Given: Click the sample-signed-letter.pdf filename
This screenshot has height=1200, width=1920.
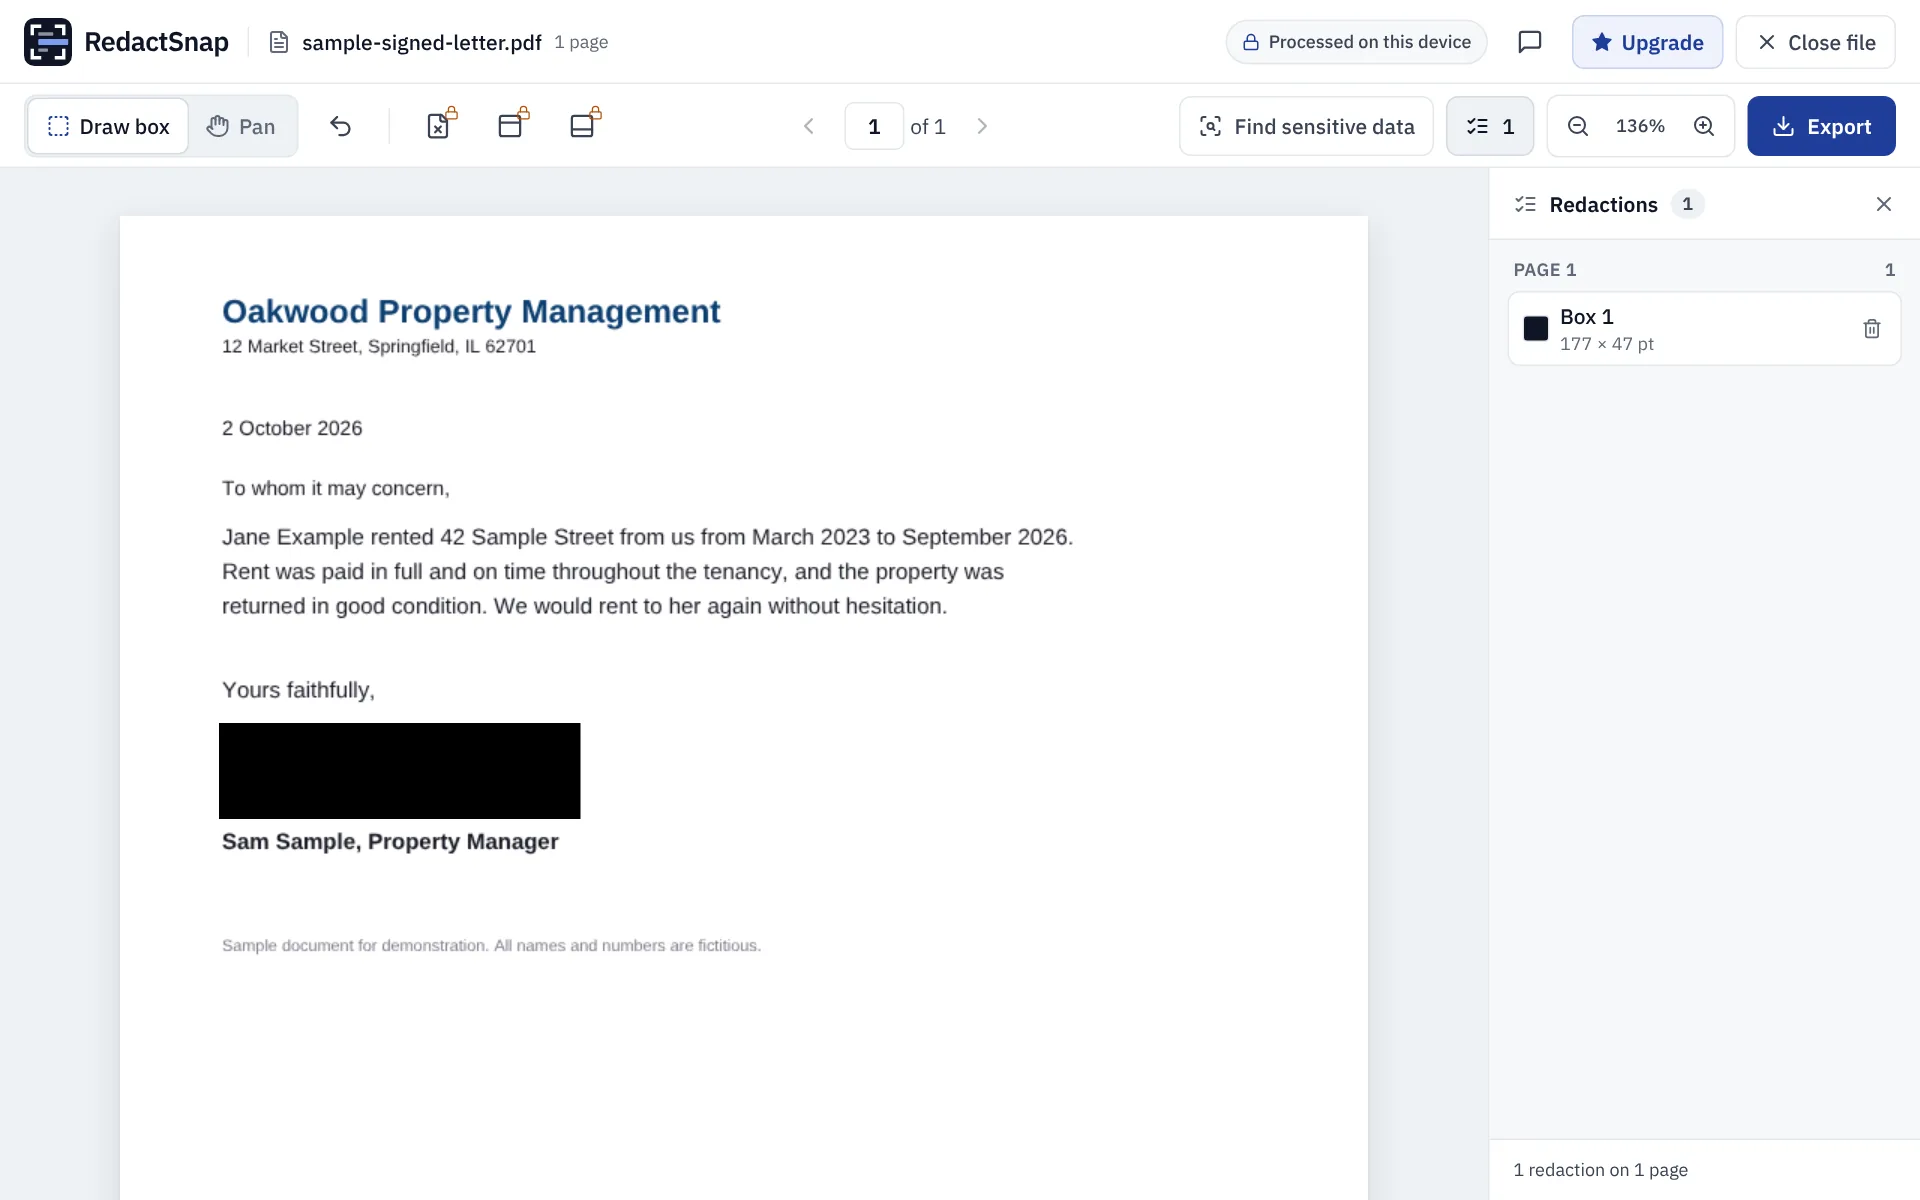Looking at the screenshot, I should pyautogui.click(x=421, y=42).
